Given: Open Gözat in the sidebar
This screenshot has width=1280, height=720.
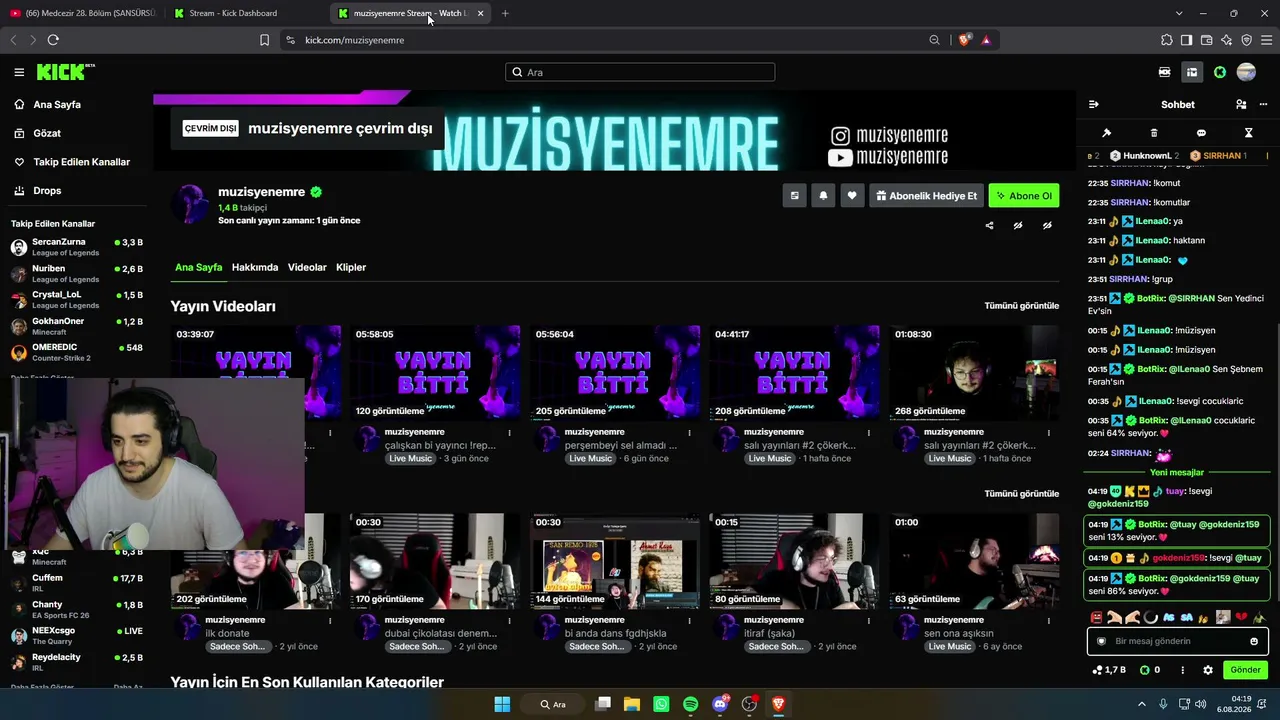Looking at the screenshot, I should tap(77, 133).
